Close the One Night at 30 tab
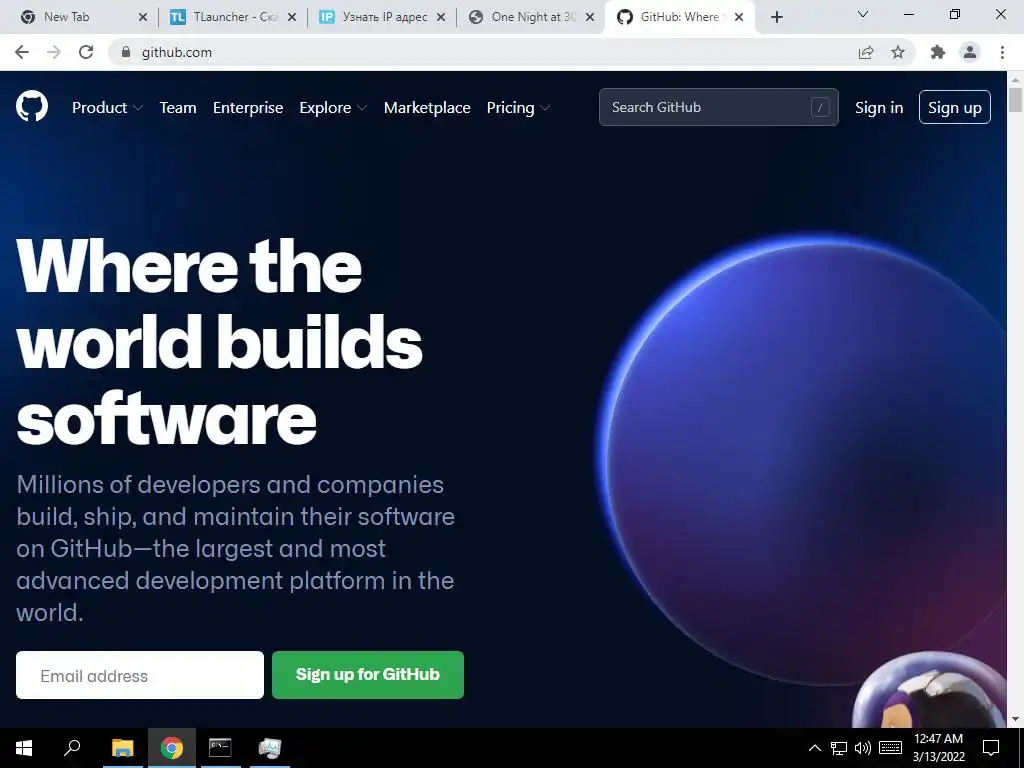 click(590, 17)
